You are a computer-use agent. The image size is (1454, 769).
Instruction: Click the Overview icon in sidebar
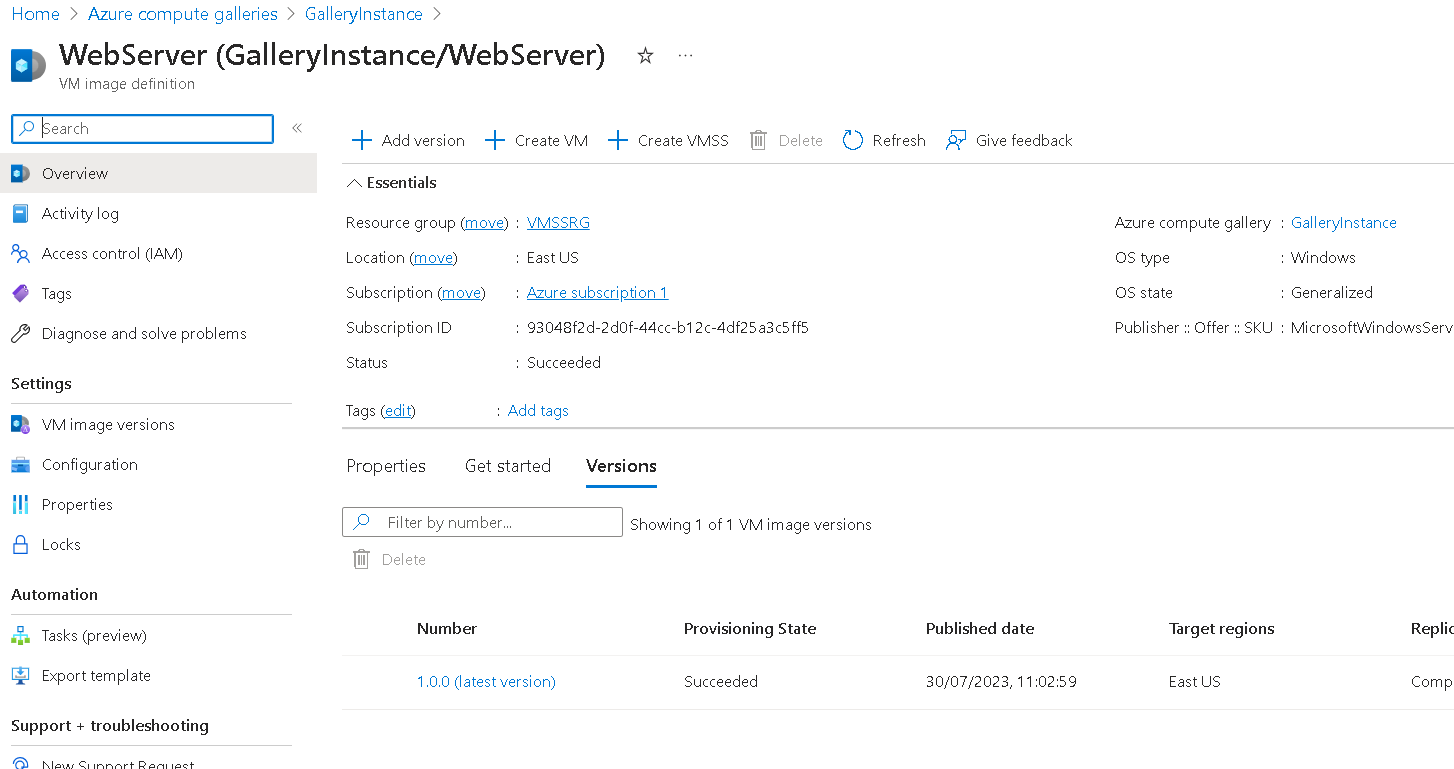tap(20, 173)
